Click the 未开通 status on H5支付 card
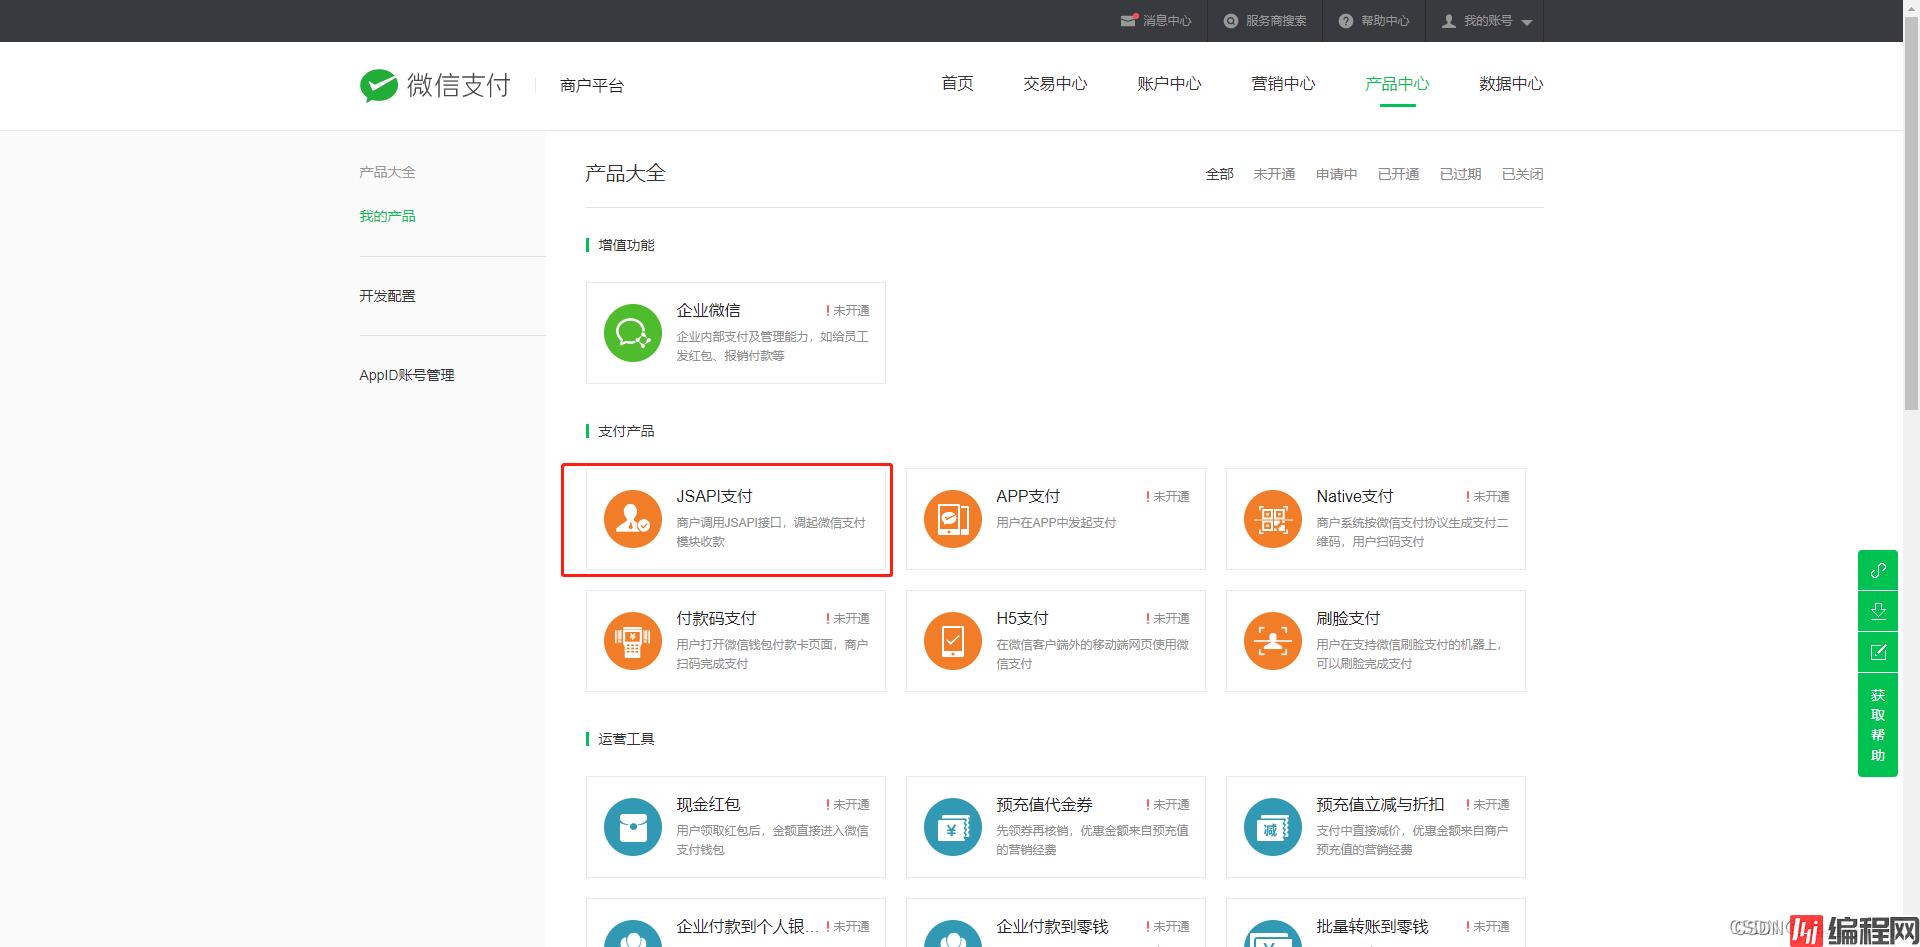This screenshot has height=947, width=1920. pyautogui.click(x=1167, y=618)
